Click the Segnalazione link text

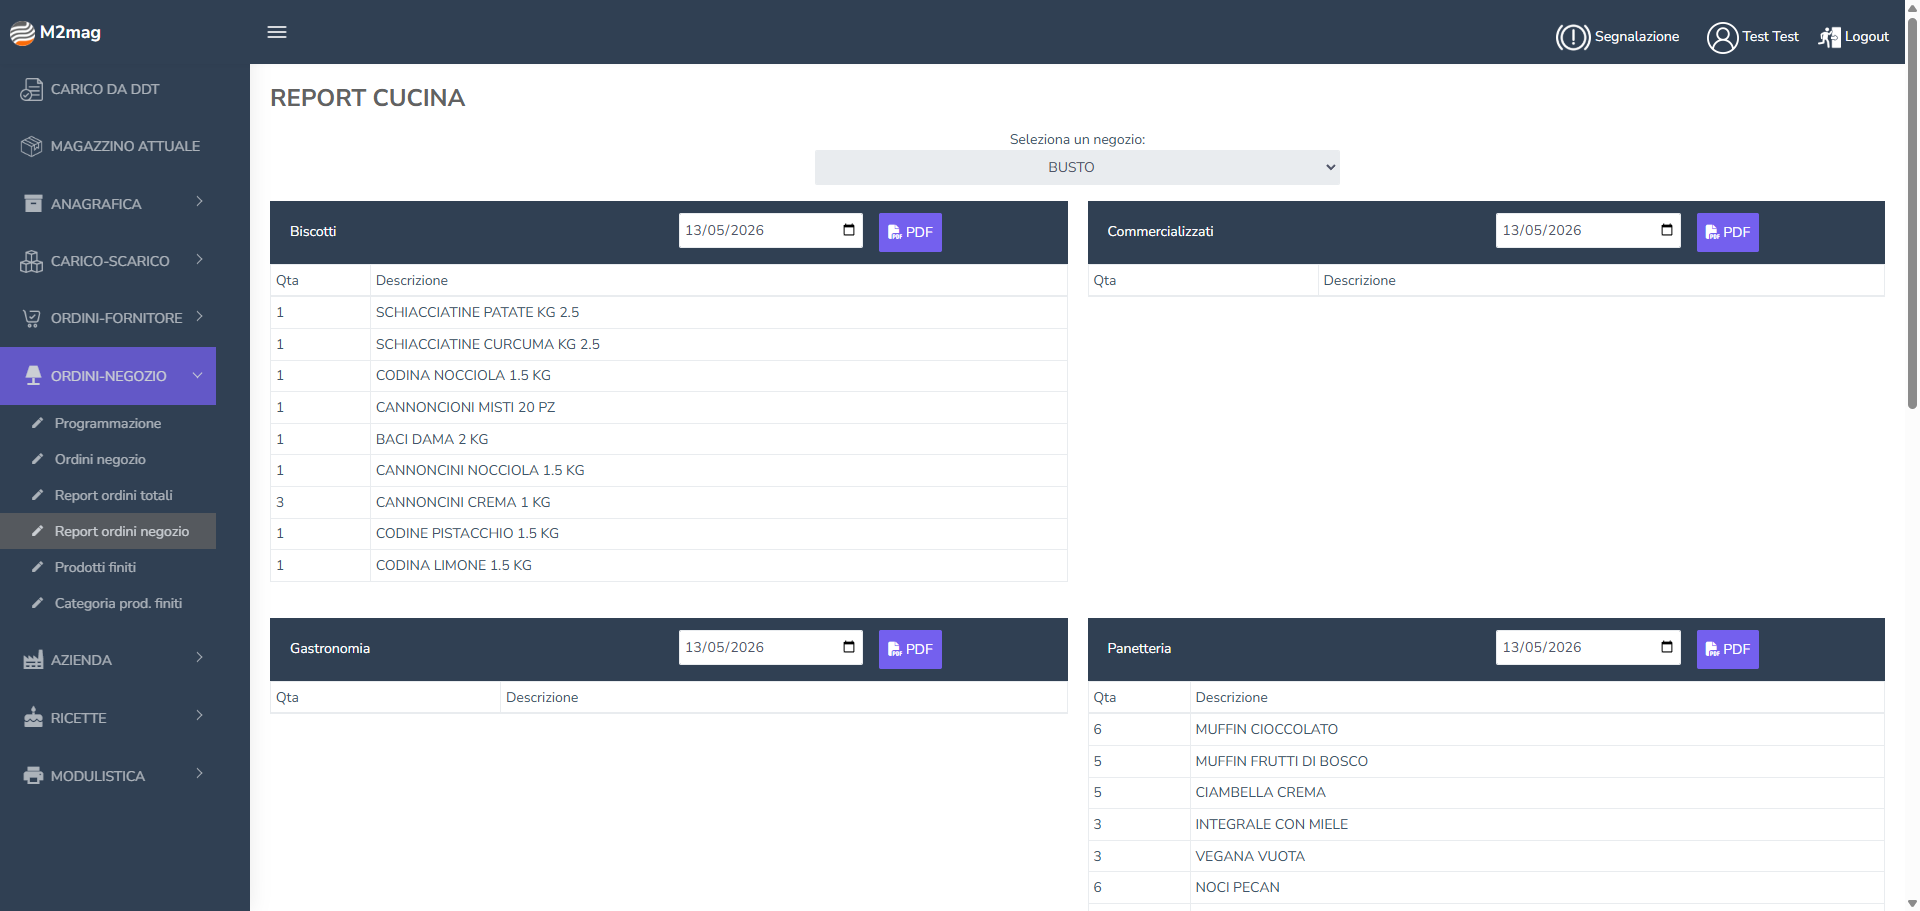coord(1637,37)
